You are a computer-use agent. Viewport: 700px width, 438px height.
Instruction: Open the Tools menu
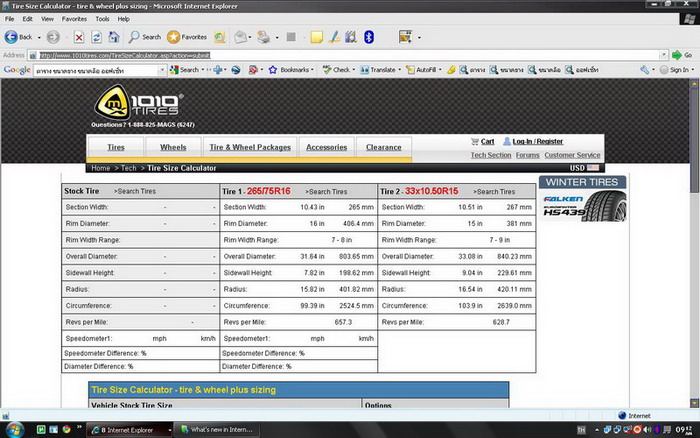pyautogui.click(x=100, y=19)
